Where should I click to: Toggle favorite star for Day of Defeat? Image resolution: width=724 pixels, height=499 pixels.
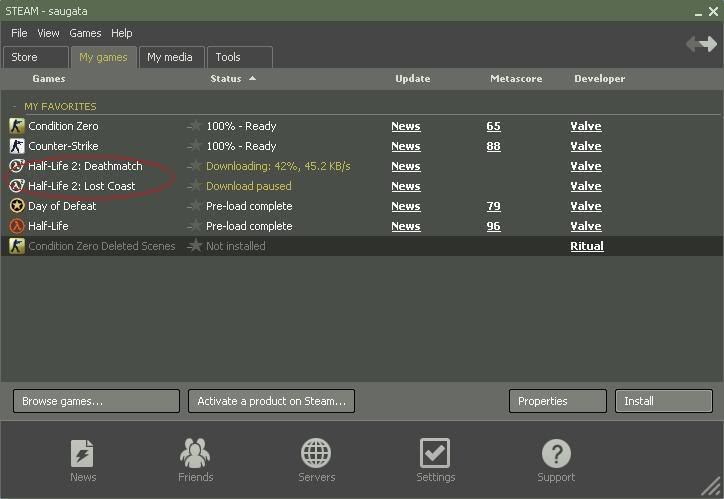tap(196, 205)
